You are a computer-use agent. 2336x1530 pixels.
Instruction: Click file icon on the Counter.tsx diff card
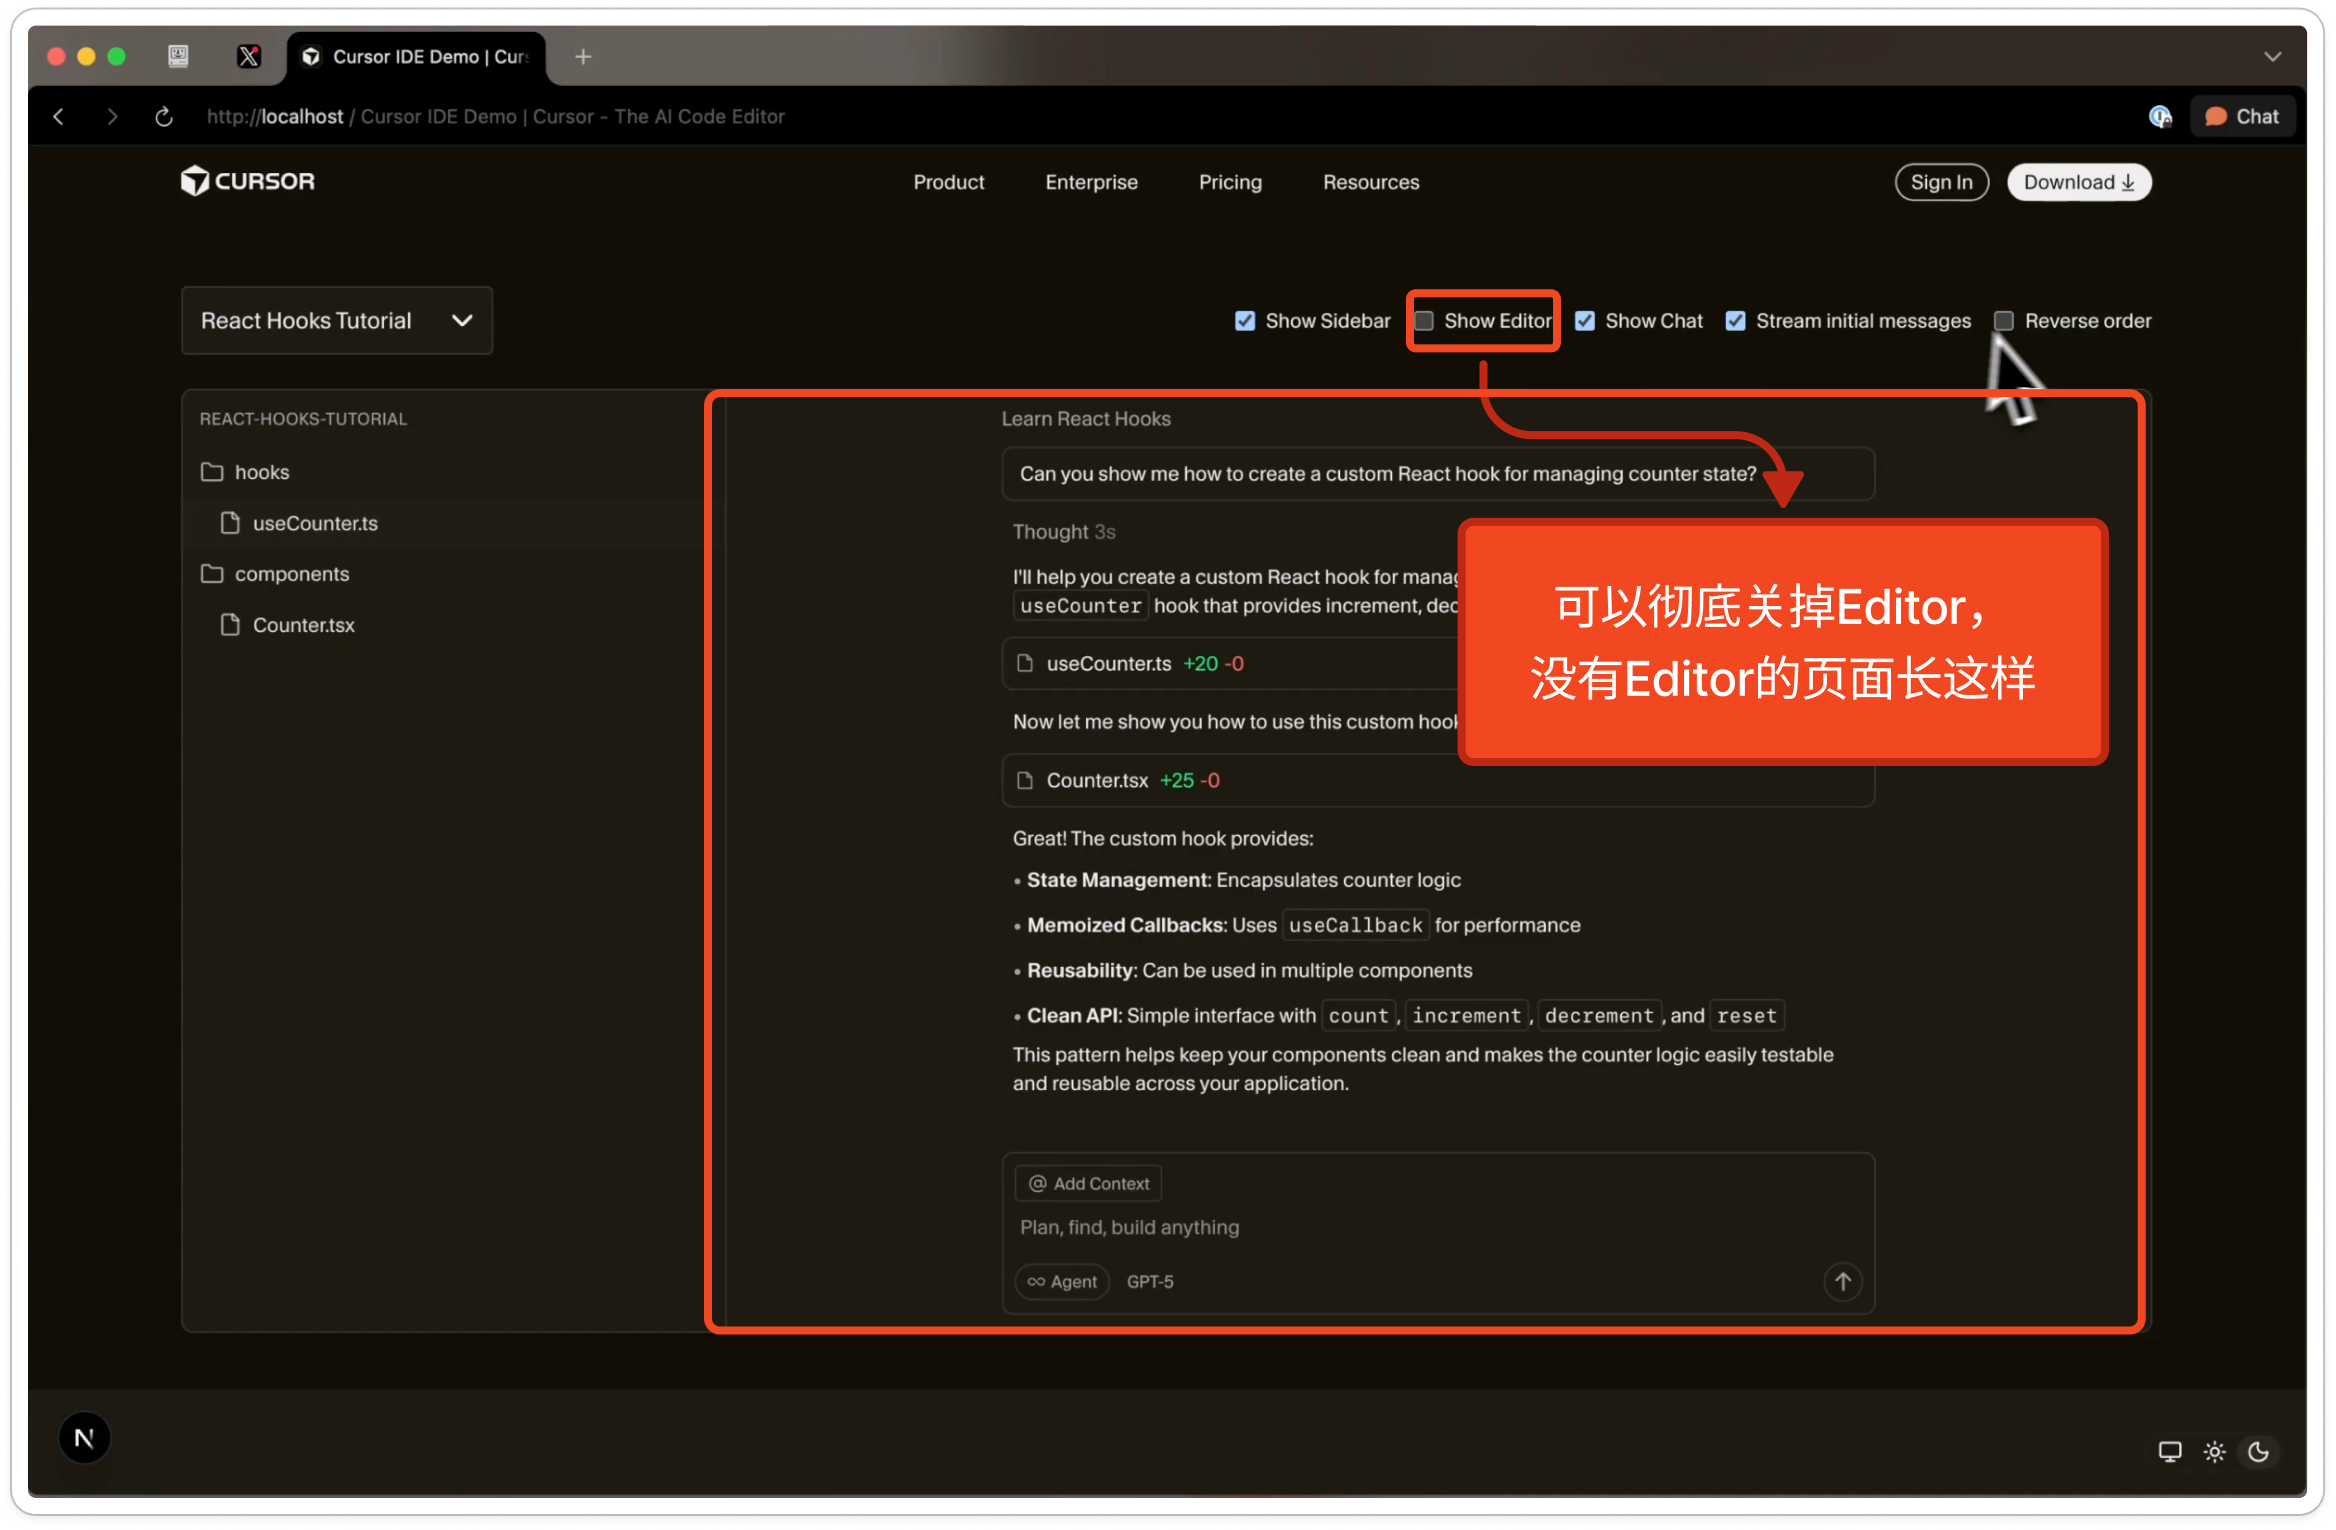1025,781
